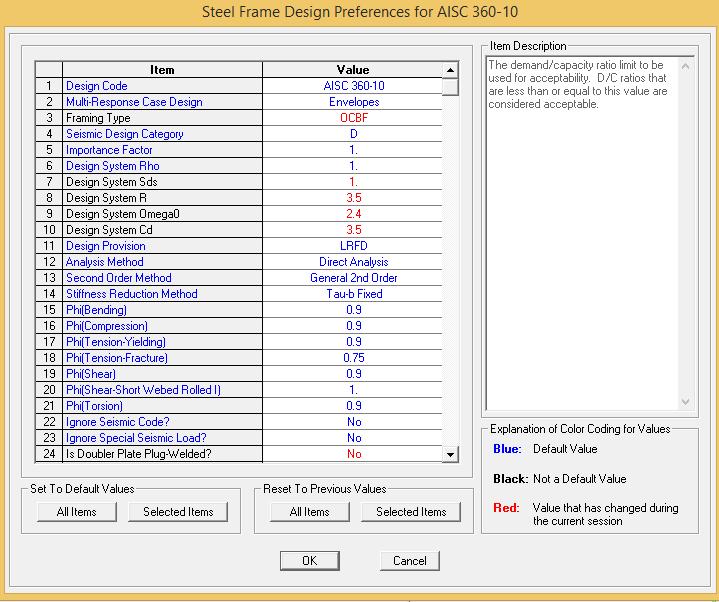The image size is (719, 602).
Task: Edit the Phi(Torsion) value
Action: [x=354, y=406]
